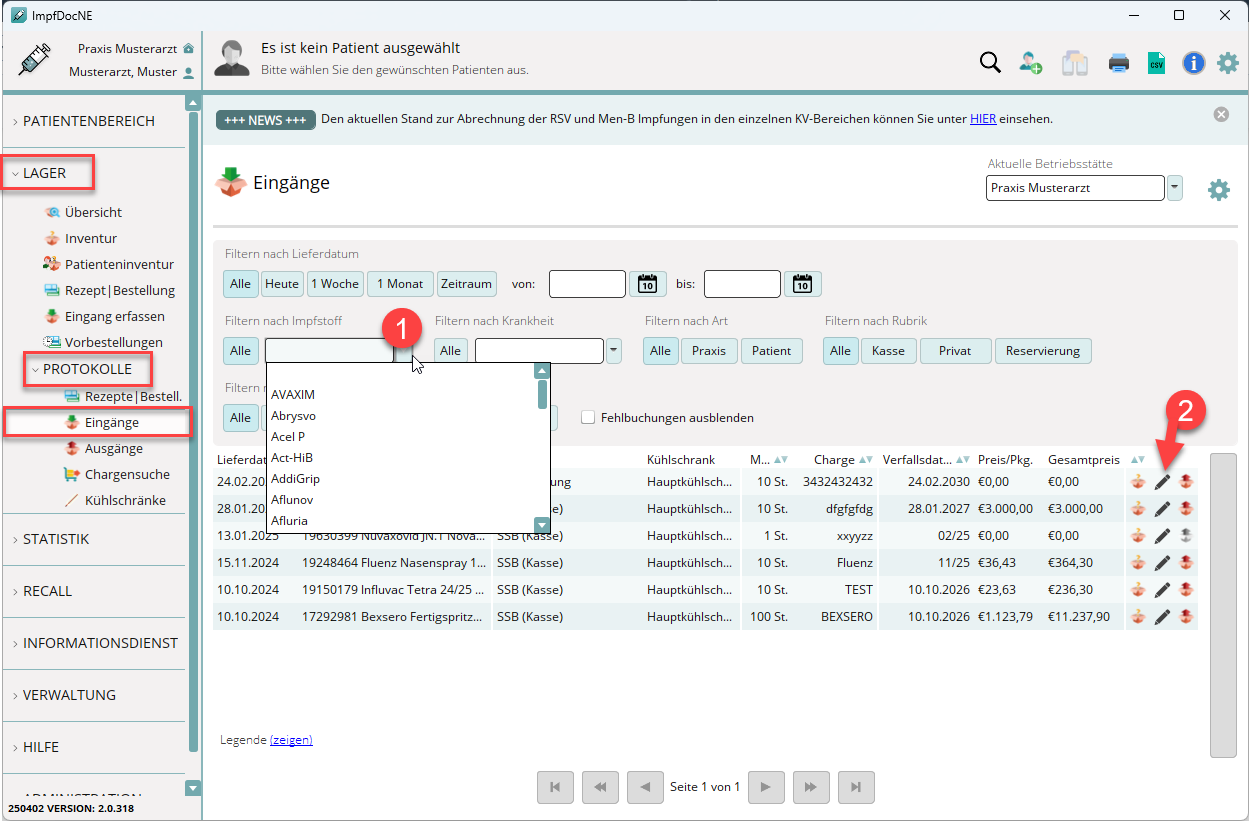Click in the 'von' date input field
This screenshot has width=1249, height=821.
[x=587, y=284]
